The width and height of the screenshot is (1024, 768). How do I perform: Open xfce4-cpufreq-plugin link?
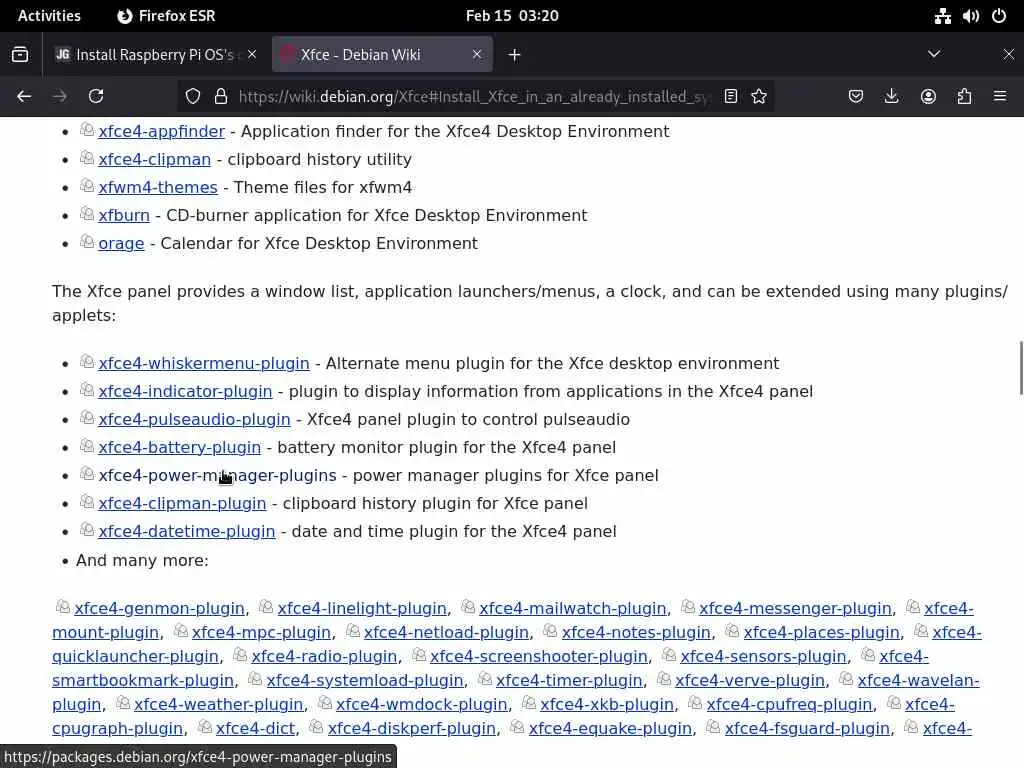[789, 705]
